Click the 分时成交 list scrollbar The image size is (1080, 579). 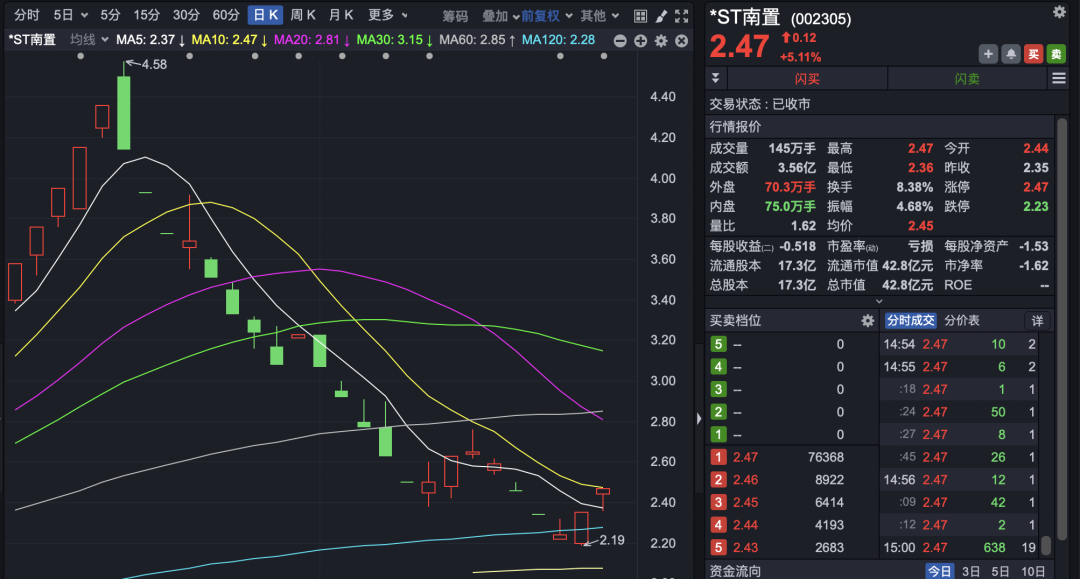(1046, 544)
